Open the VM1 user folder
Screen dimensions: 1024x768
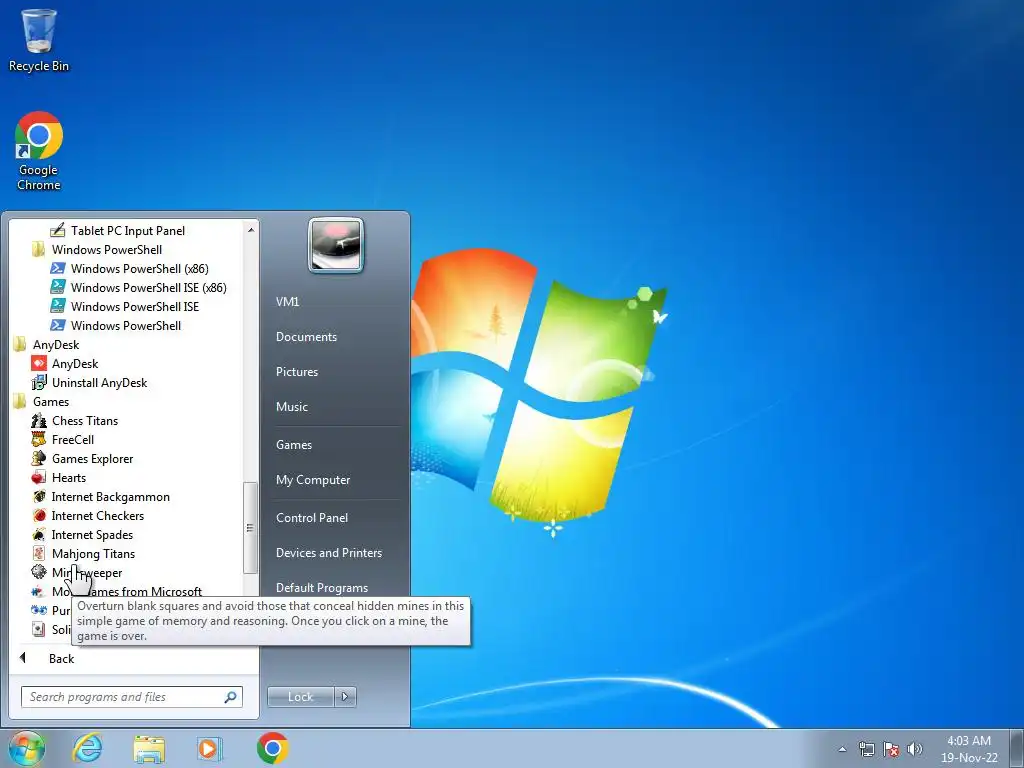287,302
